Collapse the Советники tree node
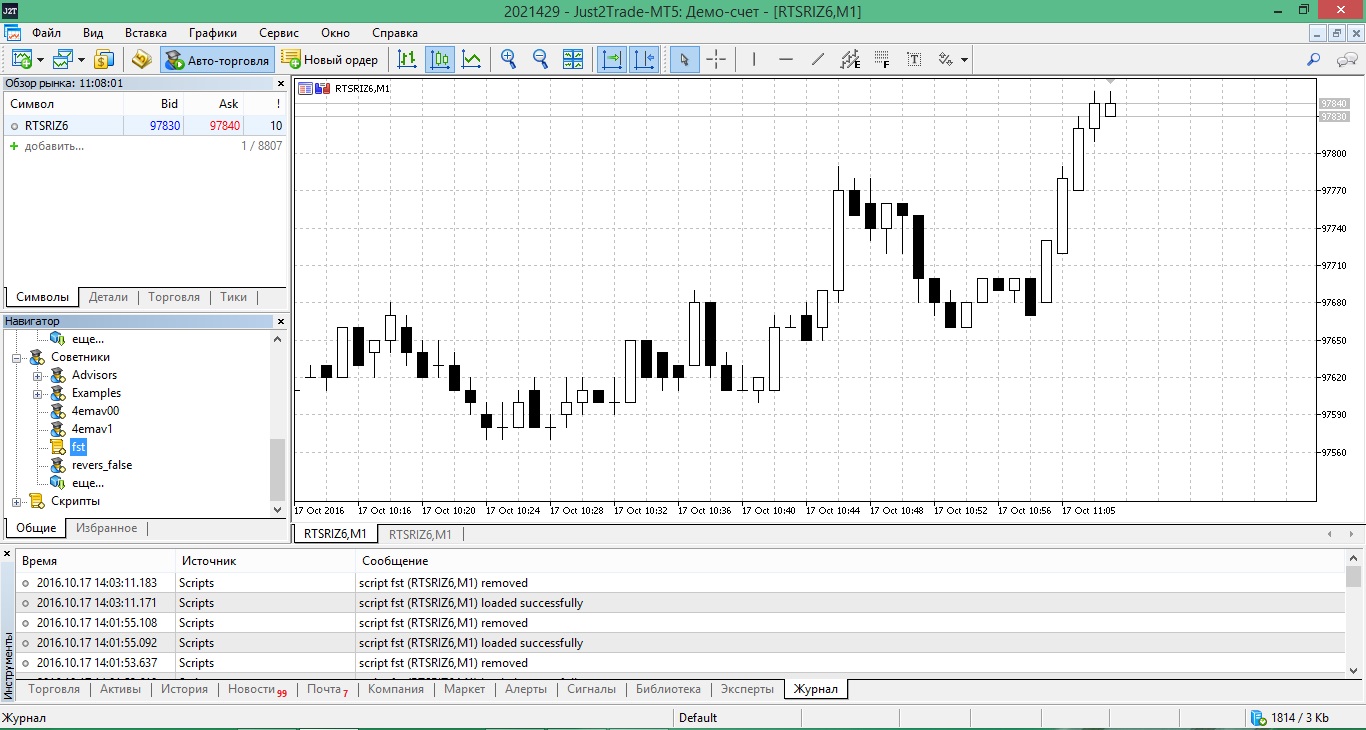Screen dimensions: 1366x730 [16, 357]
